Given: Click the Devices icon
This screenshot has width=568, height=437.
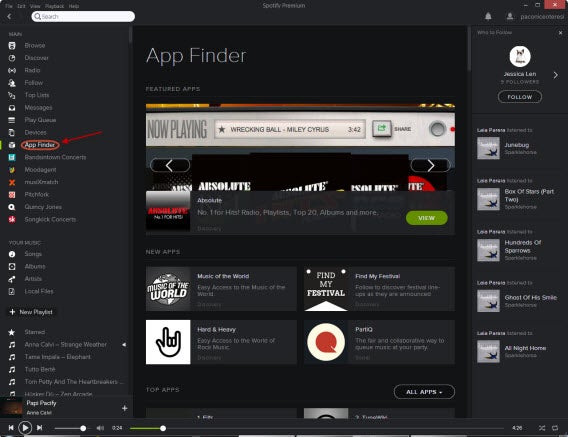Looking at the screenshot, I should (12, 133).
